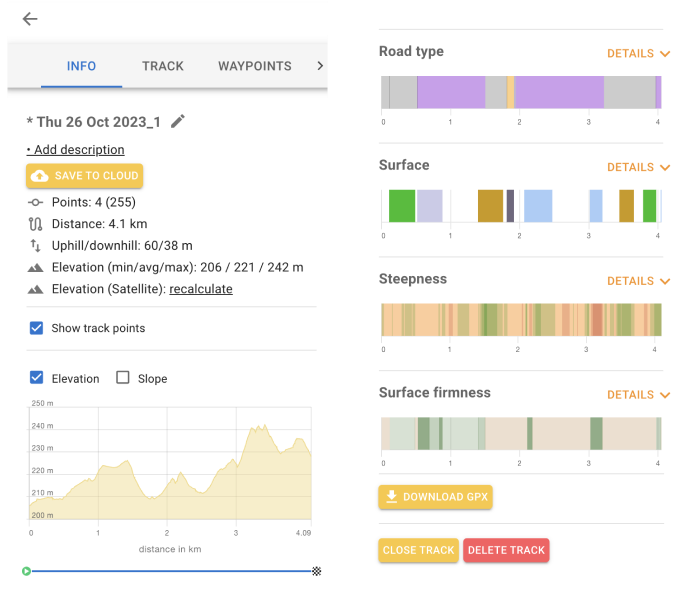Expand Surface details
The height and width of the screenshot is (600, 685).
637,168
